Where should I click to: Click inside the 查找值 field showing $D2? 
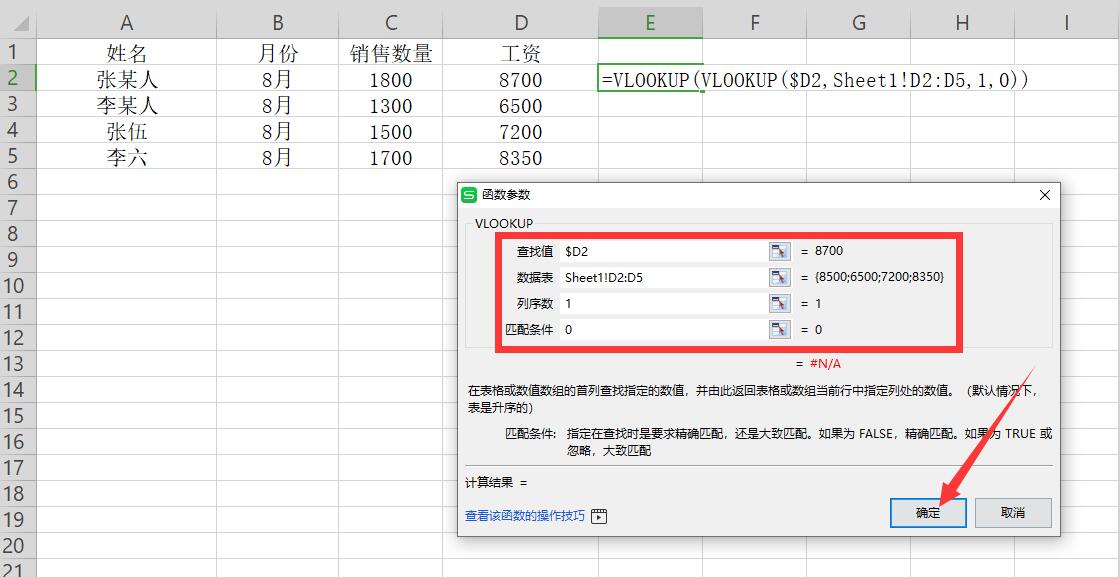tap(650, 251)
